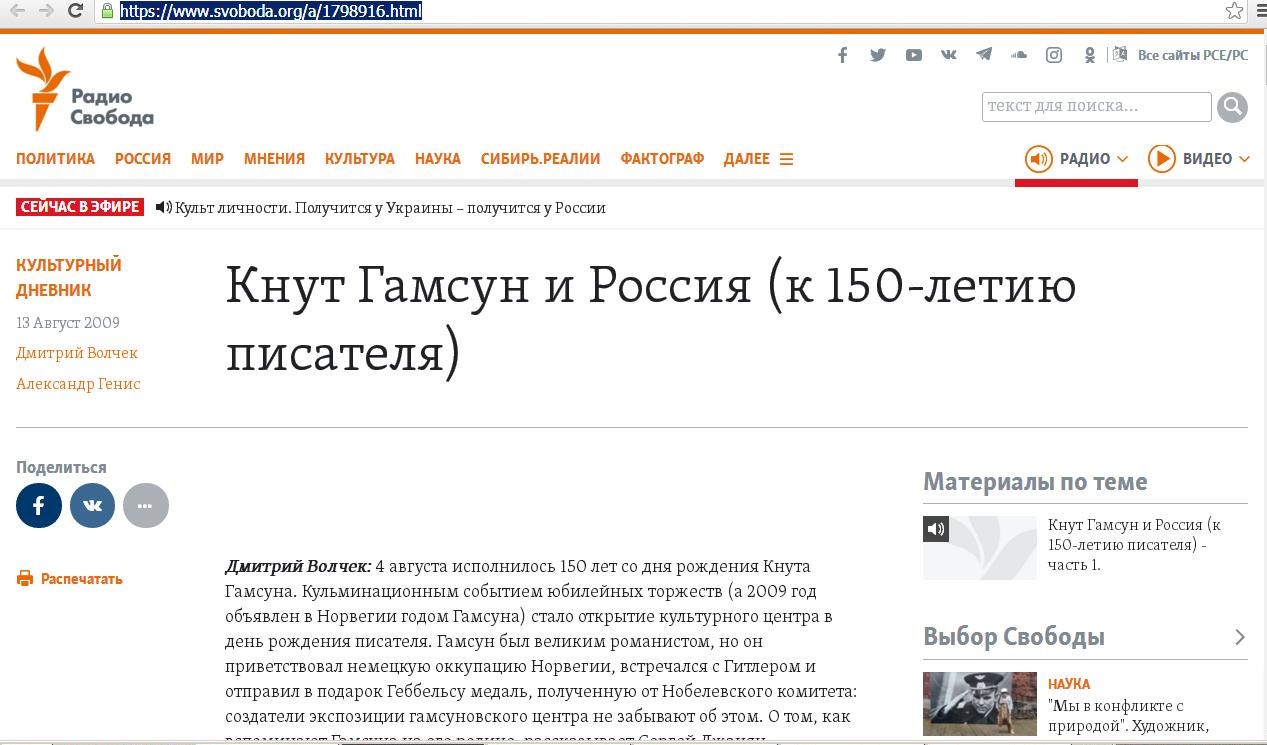Click the browser address bar URL

[271, 11]
